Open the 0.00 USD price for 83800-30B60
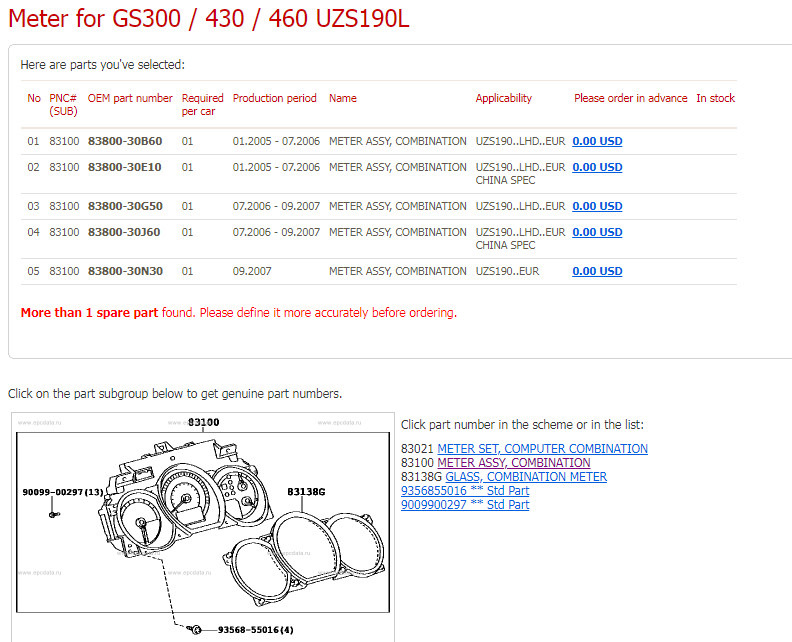 click(x=597, y=141)
